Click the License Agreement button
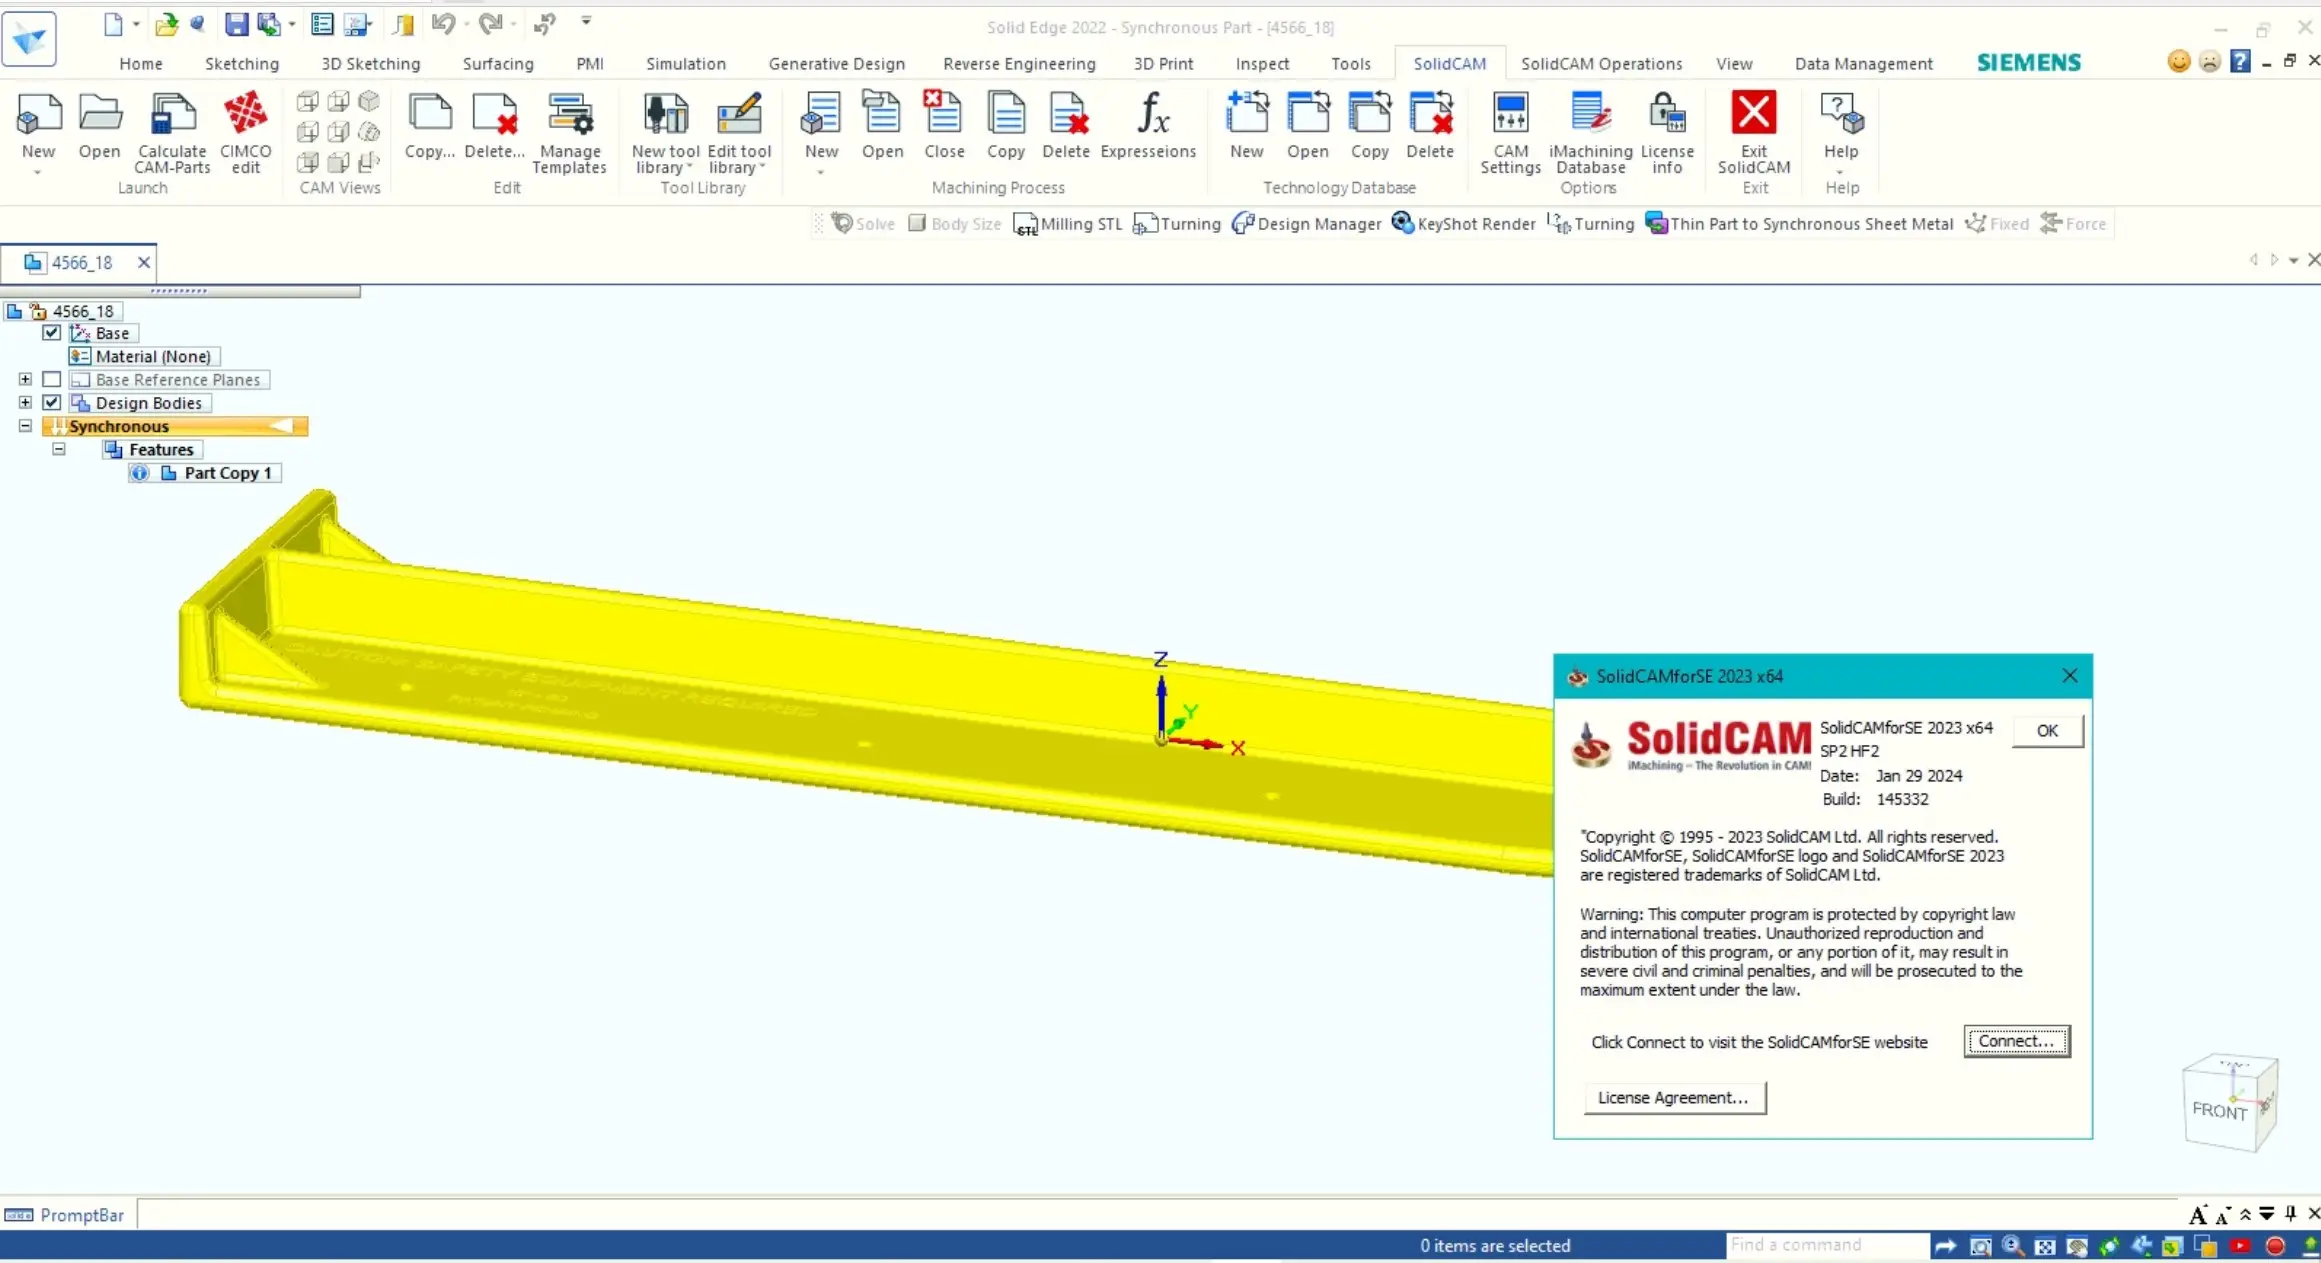This screenshot has width=2321, height=1263. click(x=1673, y=1098)
